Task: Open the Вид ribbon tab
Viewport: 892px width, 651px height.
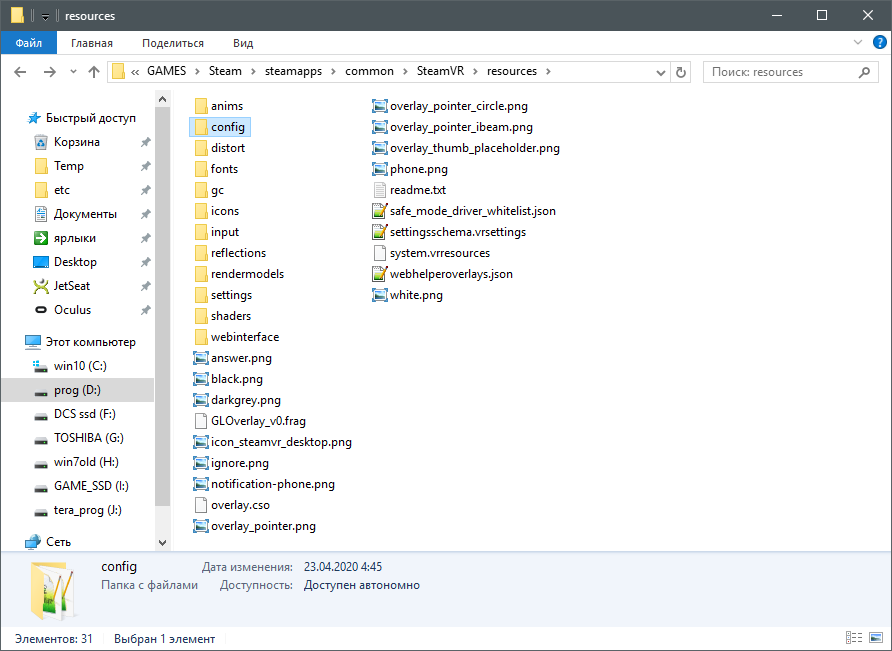Action: [243, 43]
